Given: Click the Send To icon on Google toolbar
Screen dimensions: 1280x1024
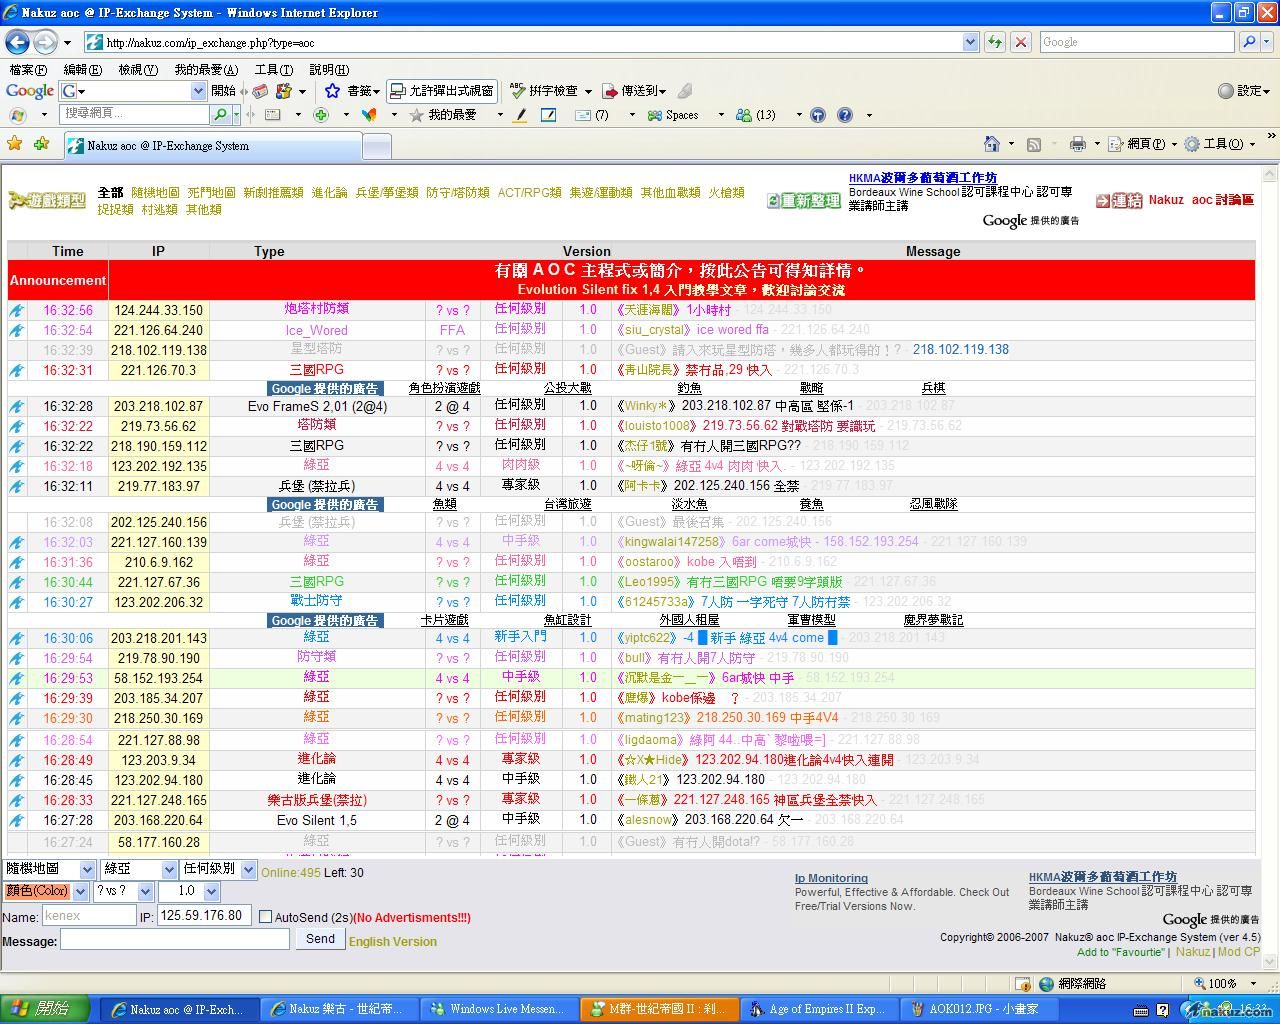Looking at the screenshot, I should (x=610, y=91).
